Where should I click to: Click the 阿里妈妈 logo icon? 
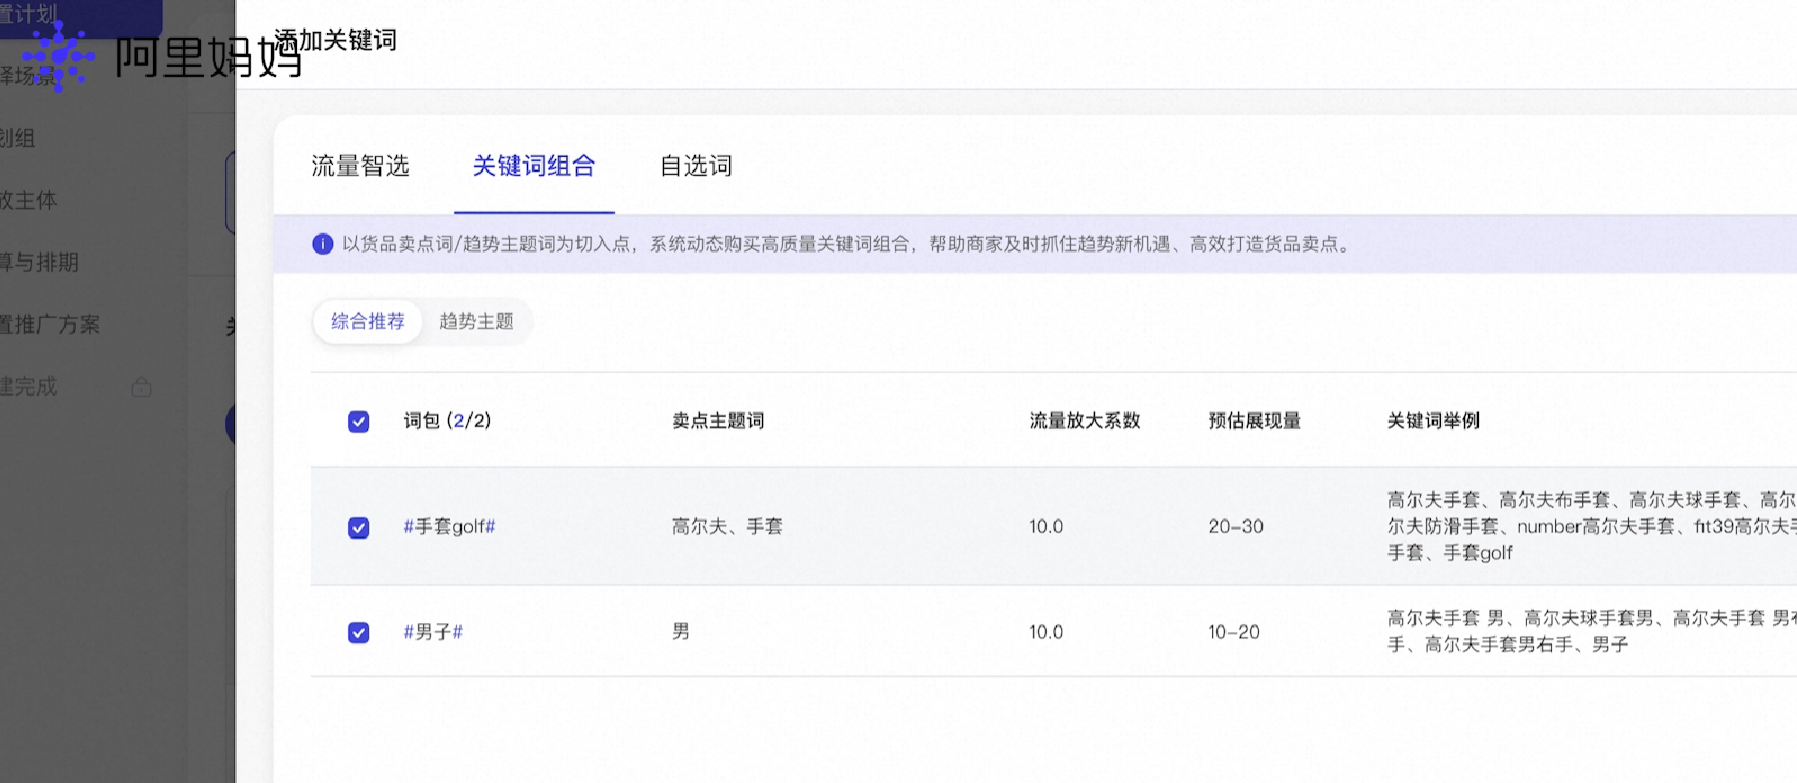click(59, 57)
